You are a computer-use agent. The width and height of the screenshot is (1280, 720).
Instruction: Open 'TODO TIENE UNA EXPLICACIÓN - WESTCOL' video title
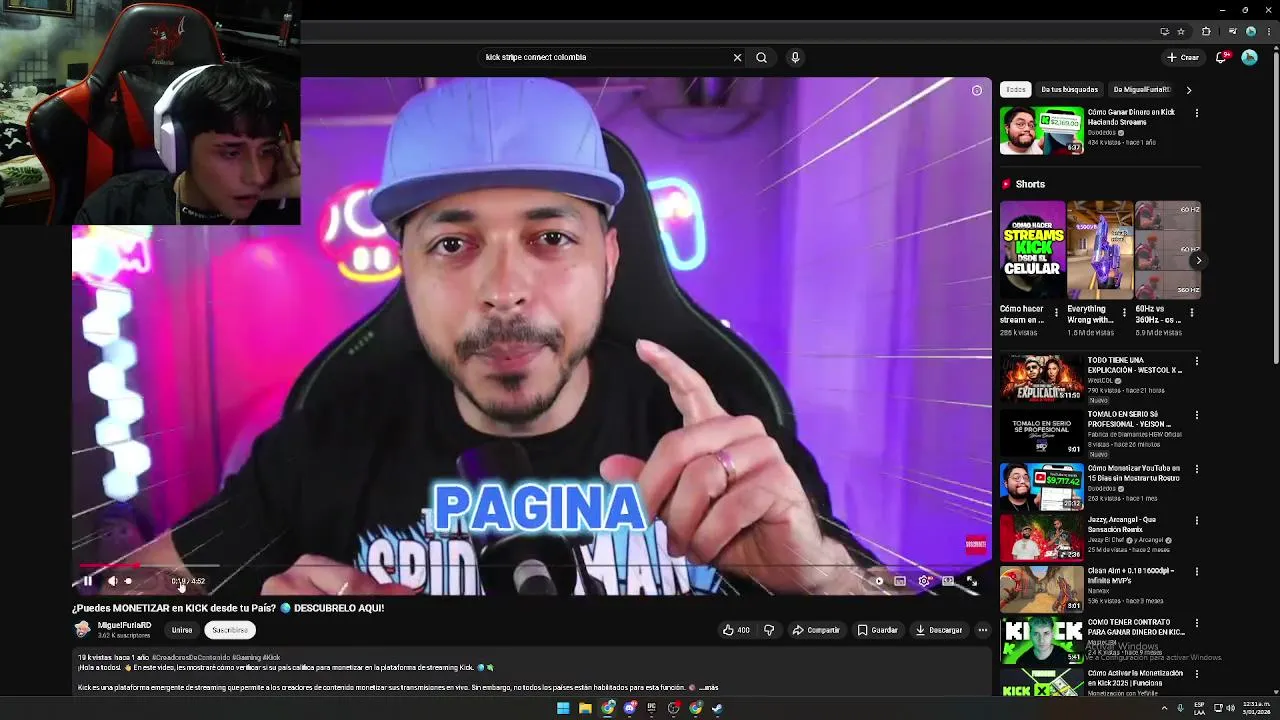click(1135, 365)
